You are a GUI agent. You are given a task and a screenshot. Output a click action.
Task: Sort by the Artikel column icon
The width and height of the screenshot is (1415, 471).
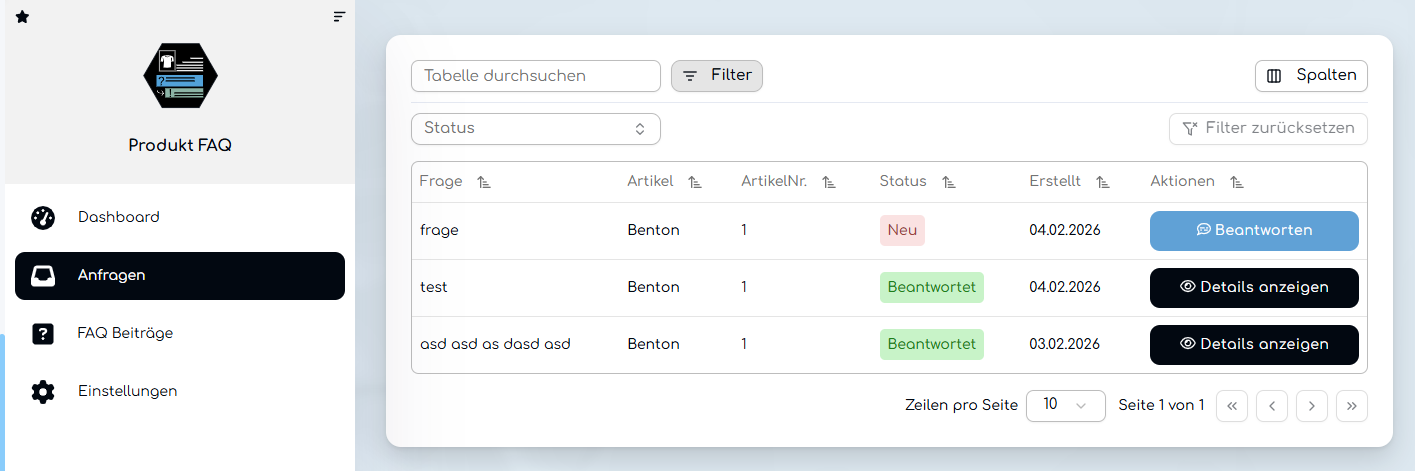(x=695, y=182)
